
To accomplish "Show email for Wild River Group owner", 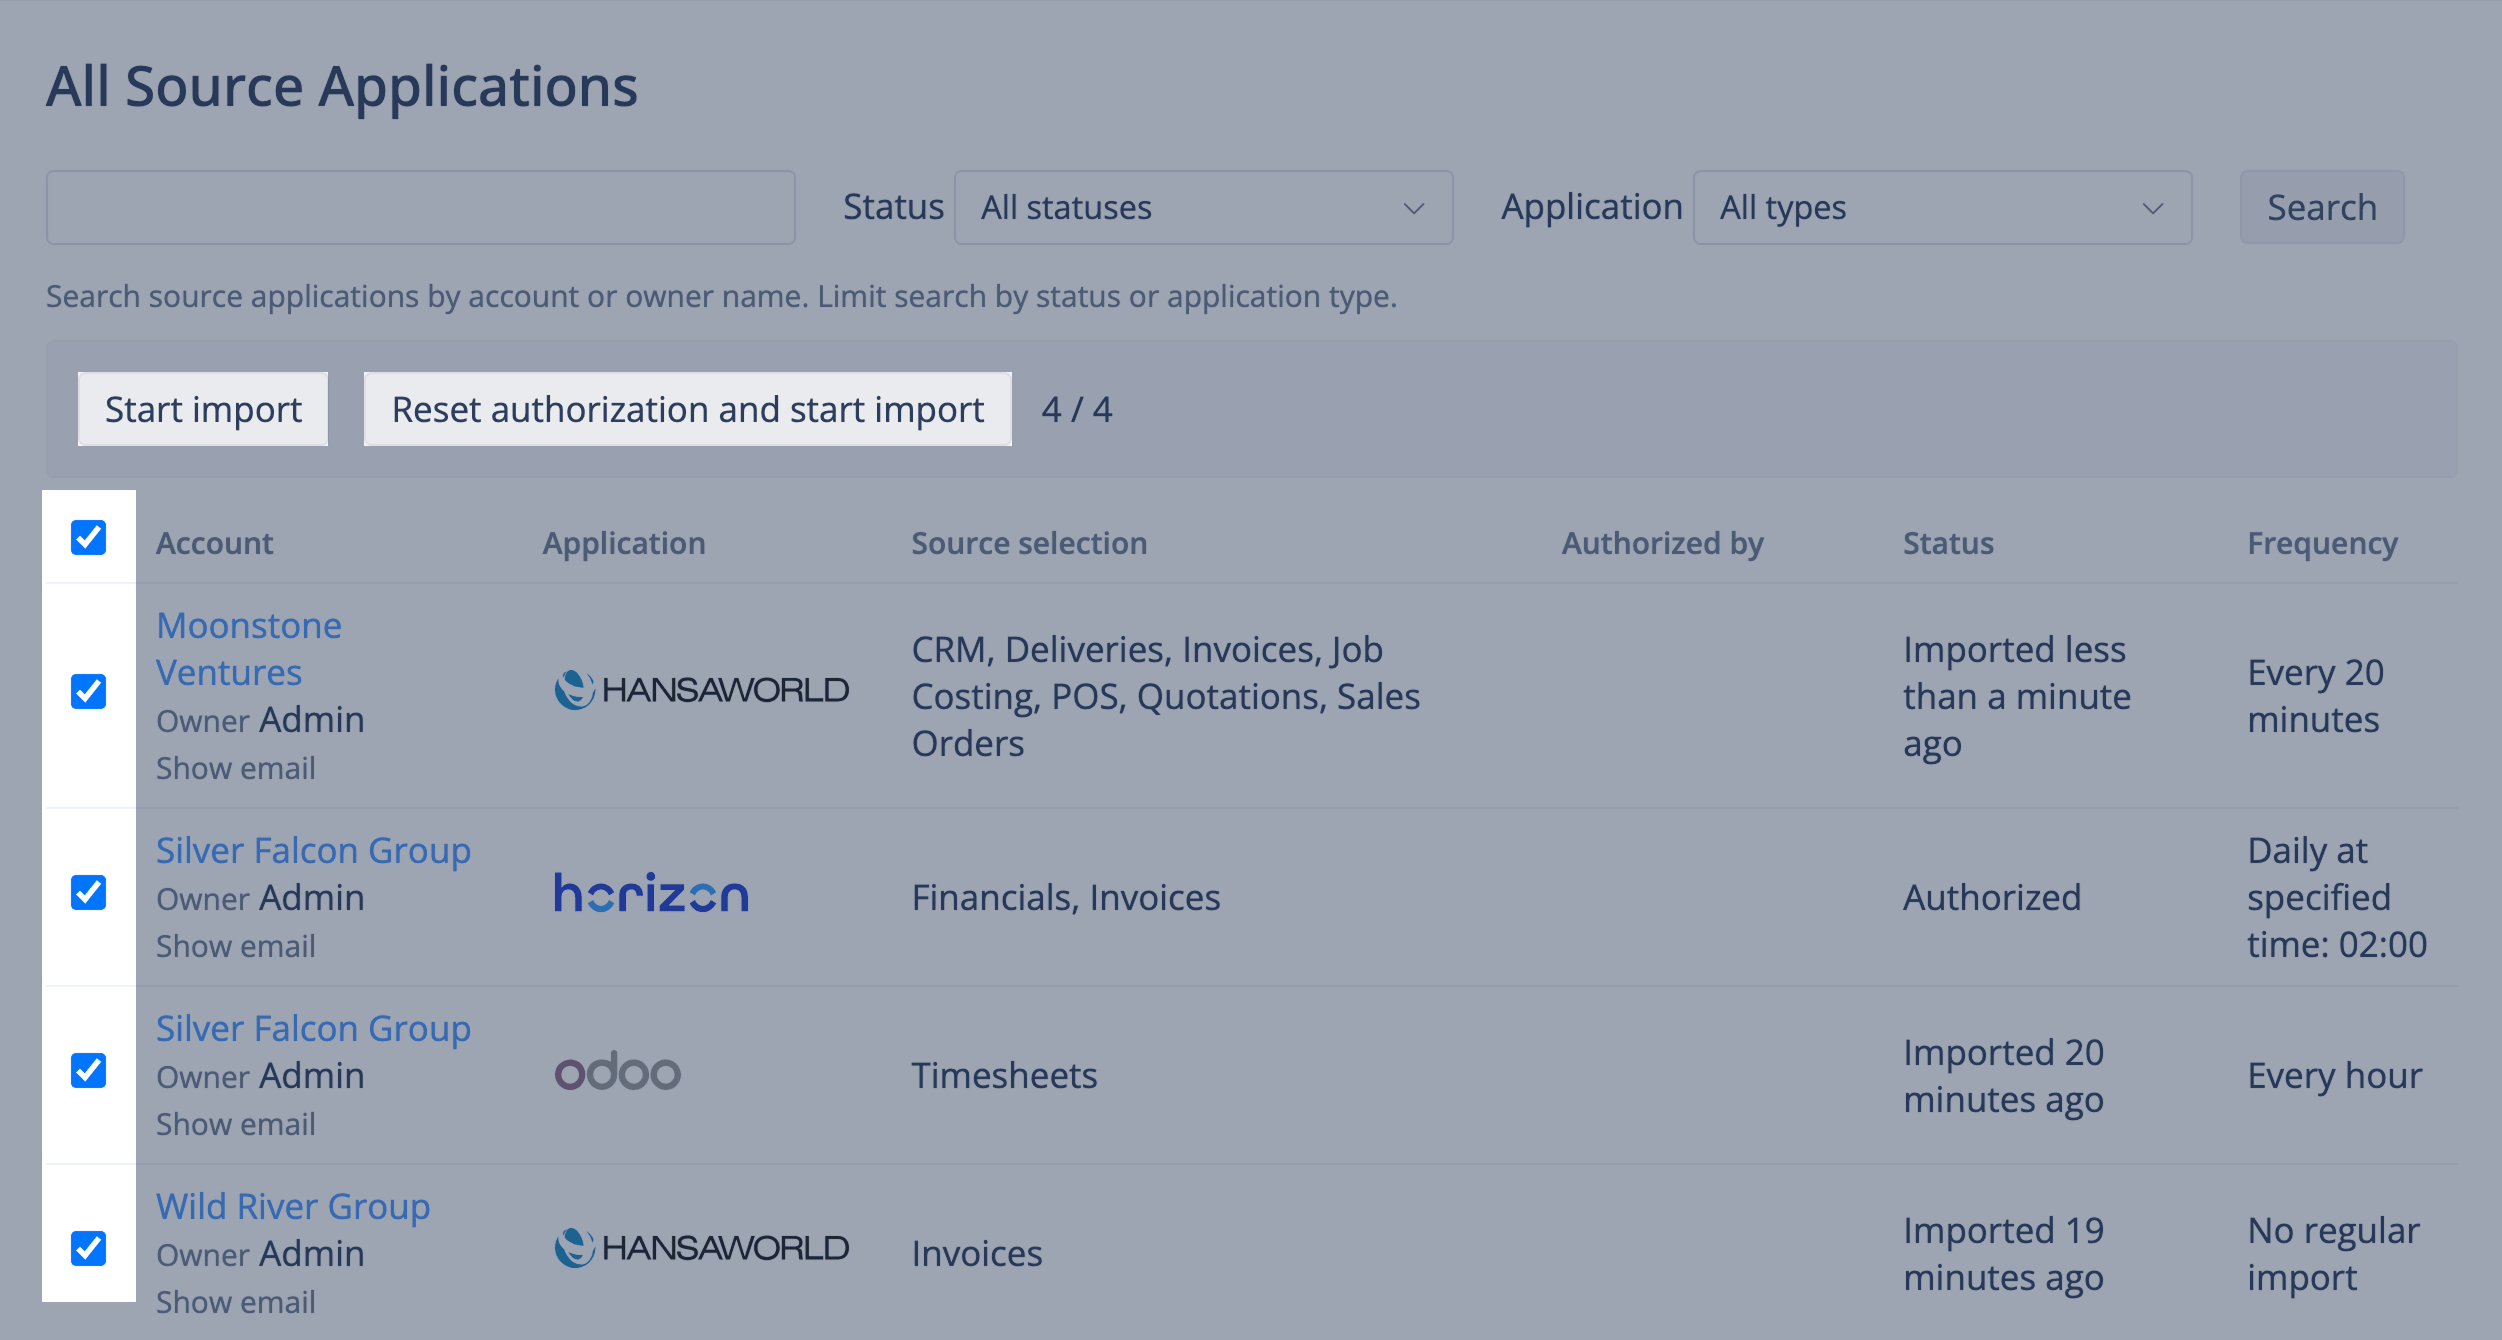I will [236, 1302].
